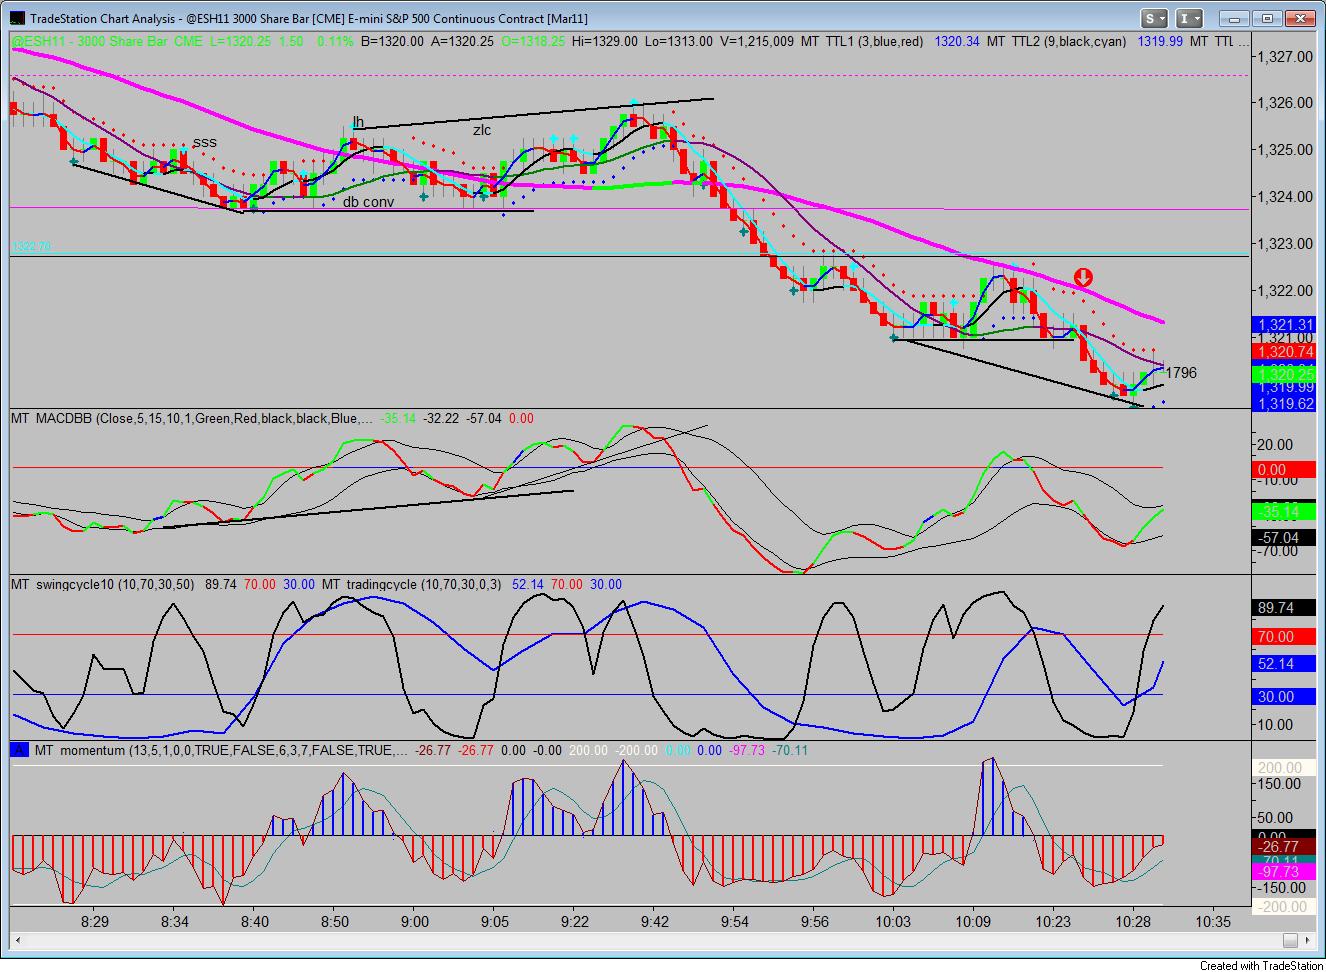Click the red 1,320.74 price marker
The image size is (1326, 972).
1283,351
